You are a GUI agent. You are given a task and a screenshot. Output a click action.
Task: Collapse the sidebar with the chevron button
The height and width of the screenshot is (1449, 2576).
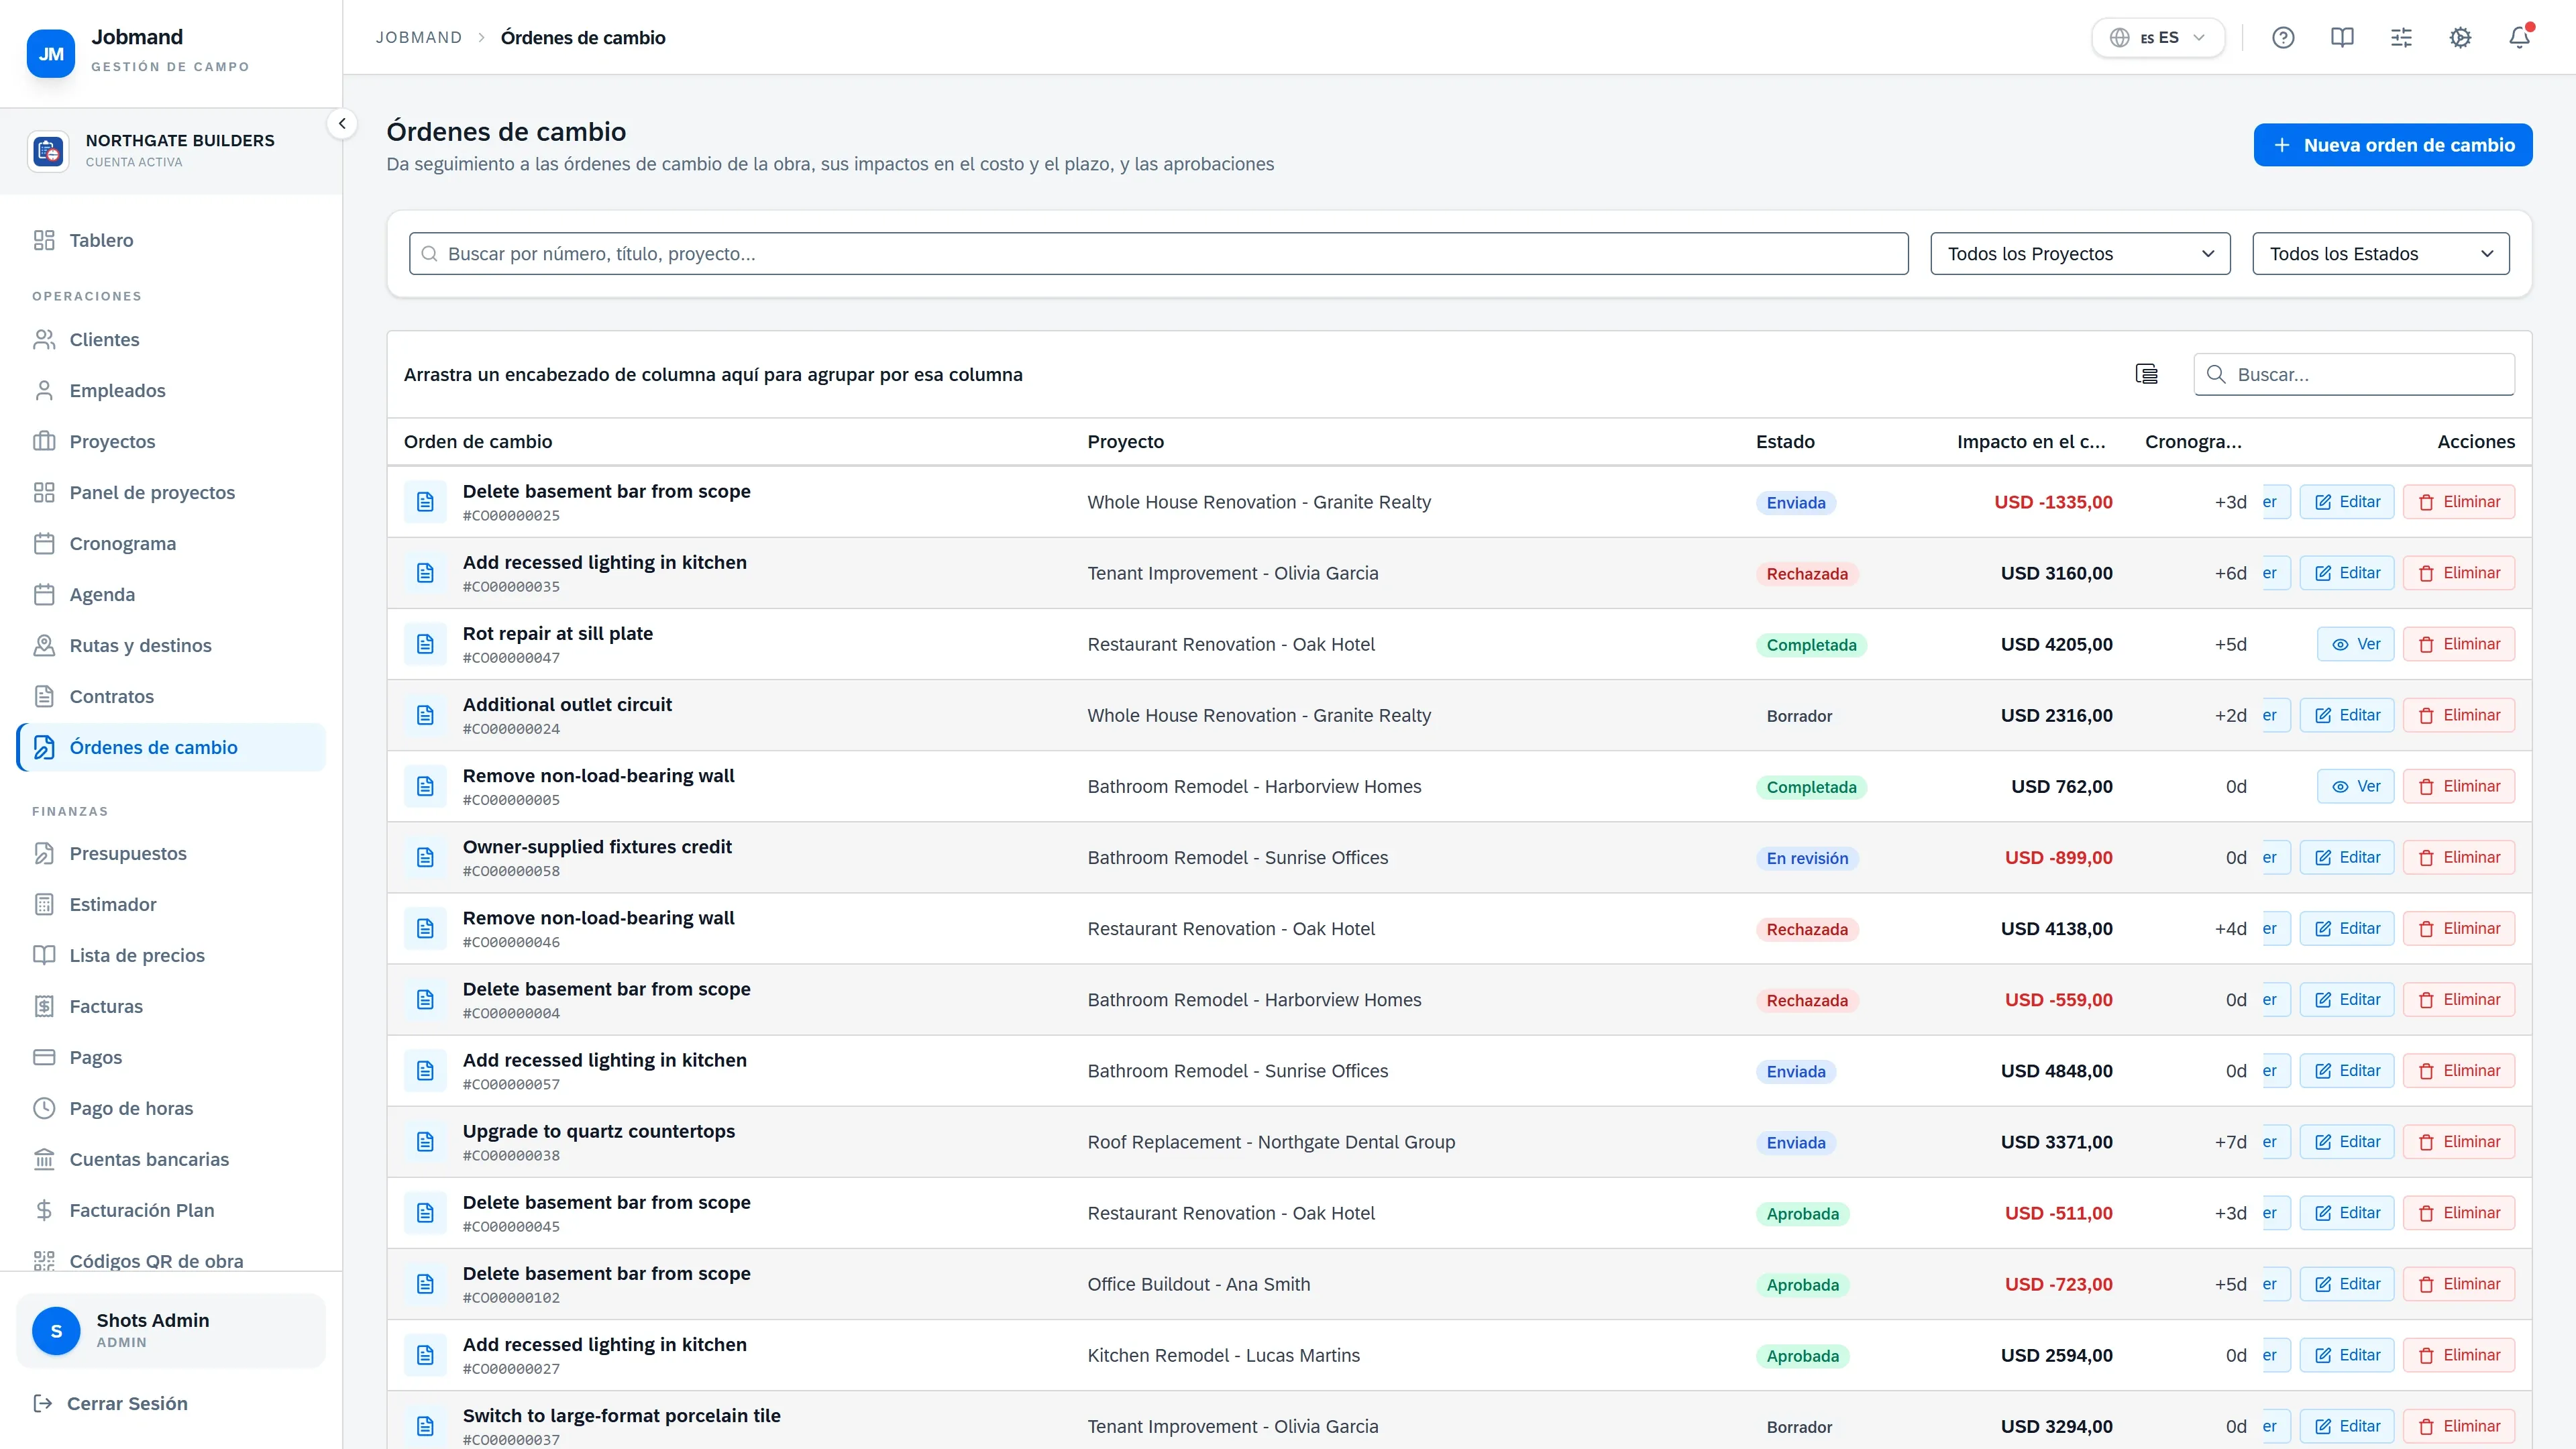pos(342,124)
